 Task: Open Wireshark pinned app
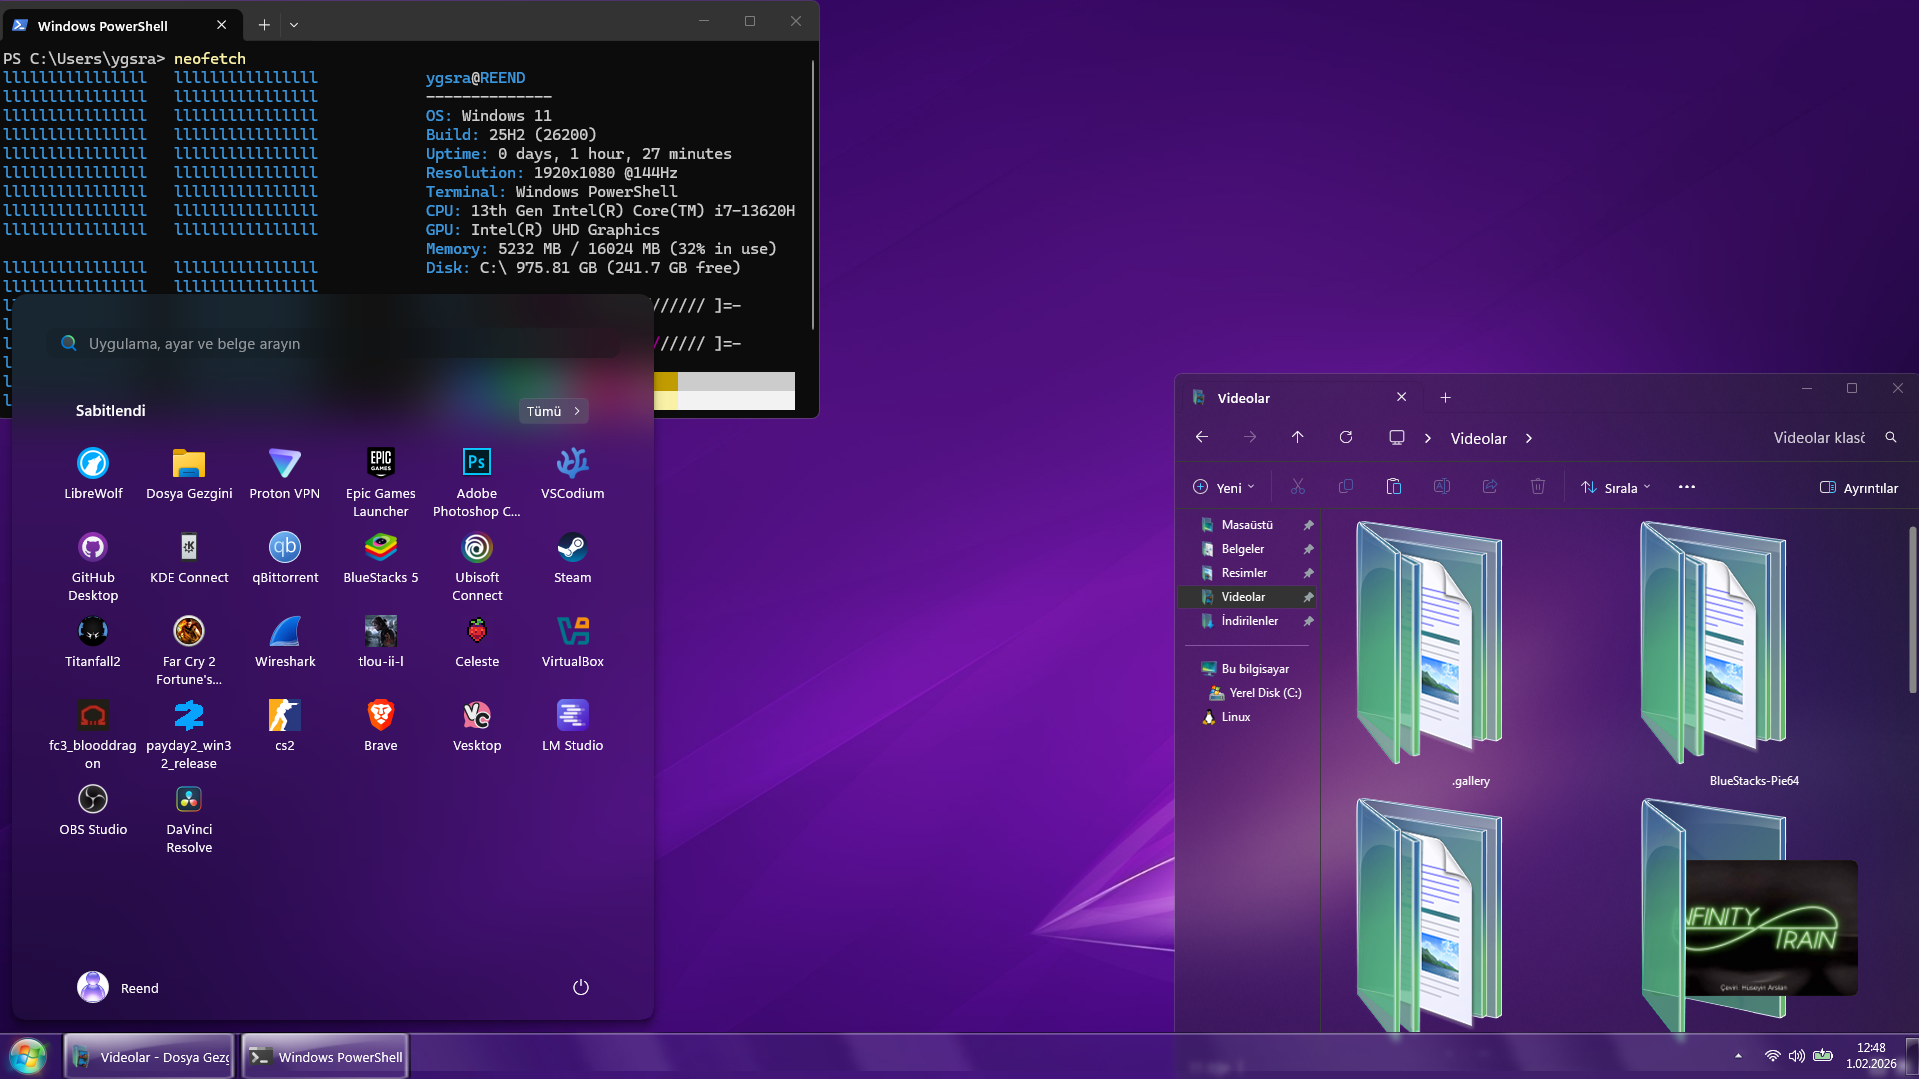tap(285, 641)
